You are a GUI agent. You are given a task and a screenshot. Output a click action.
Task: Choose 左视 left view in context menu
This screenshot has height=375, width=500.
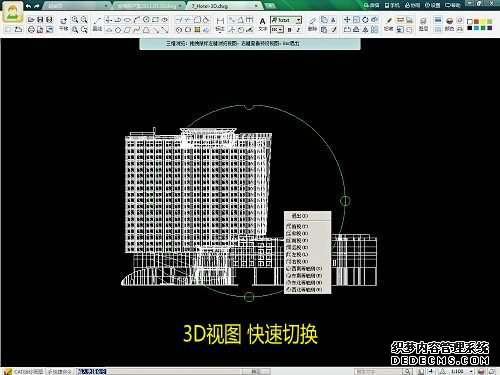(308, 254)
